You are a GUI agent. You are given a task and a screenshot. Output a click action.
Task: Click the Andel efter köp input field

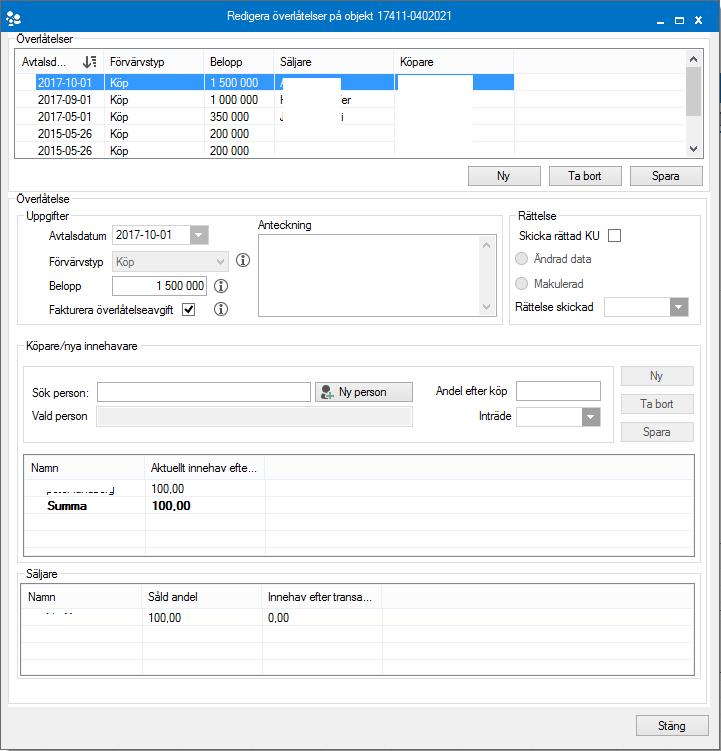[x=558, y=391]
